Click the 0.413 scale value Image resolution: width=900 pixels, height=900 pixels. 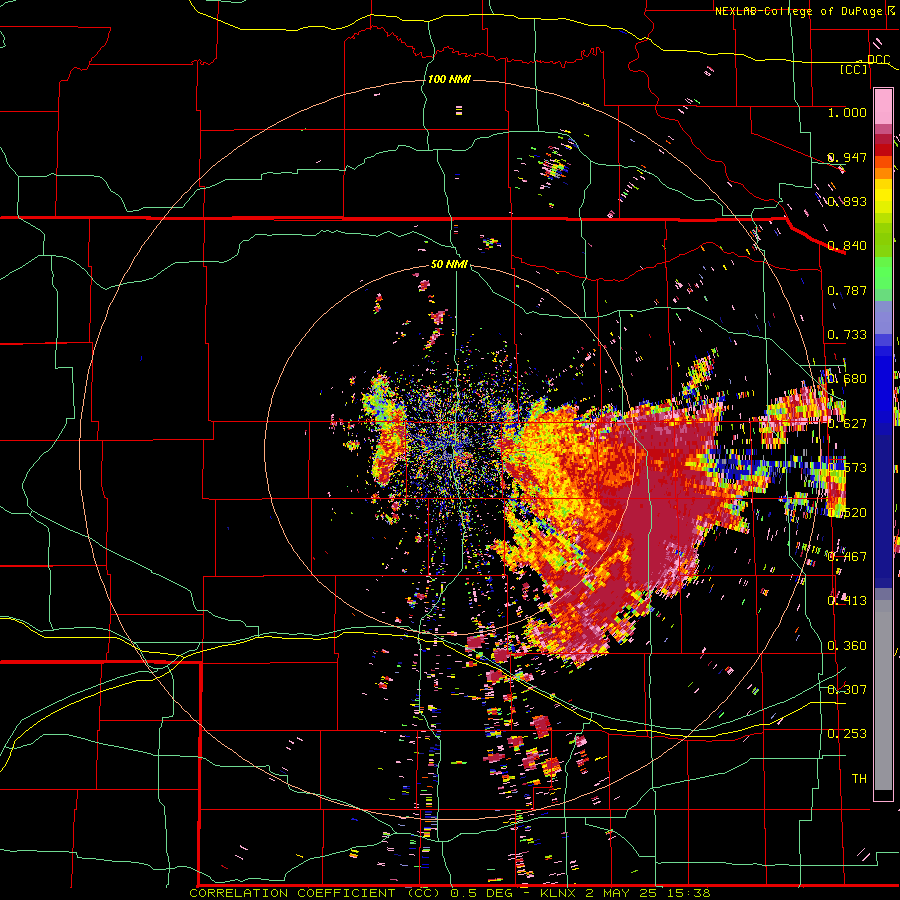pyautogui.click(x=847, y=600)
